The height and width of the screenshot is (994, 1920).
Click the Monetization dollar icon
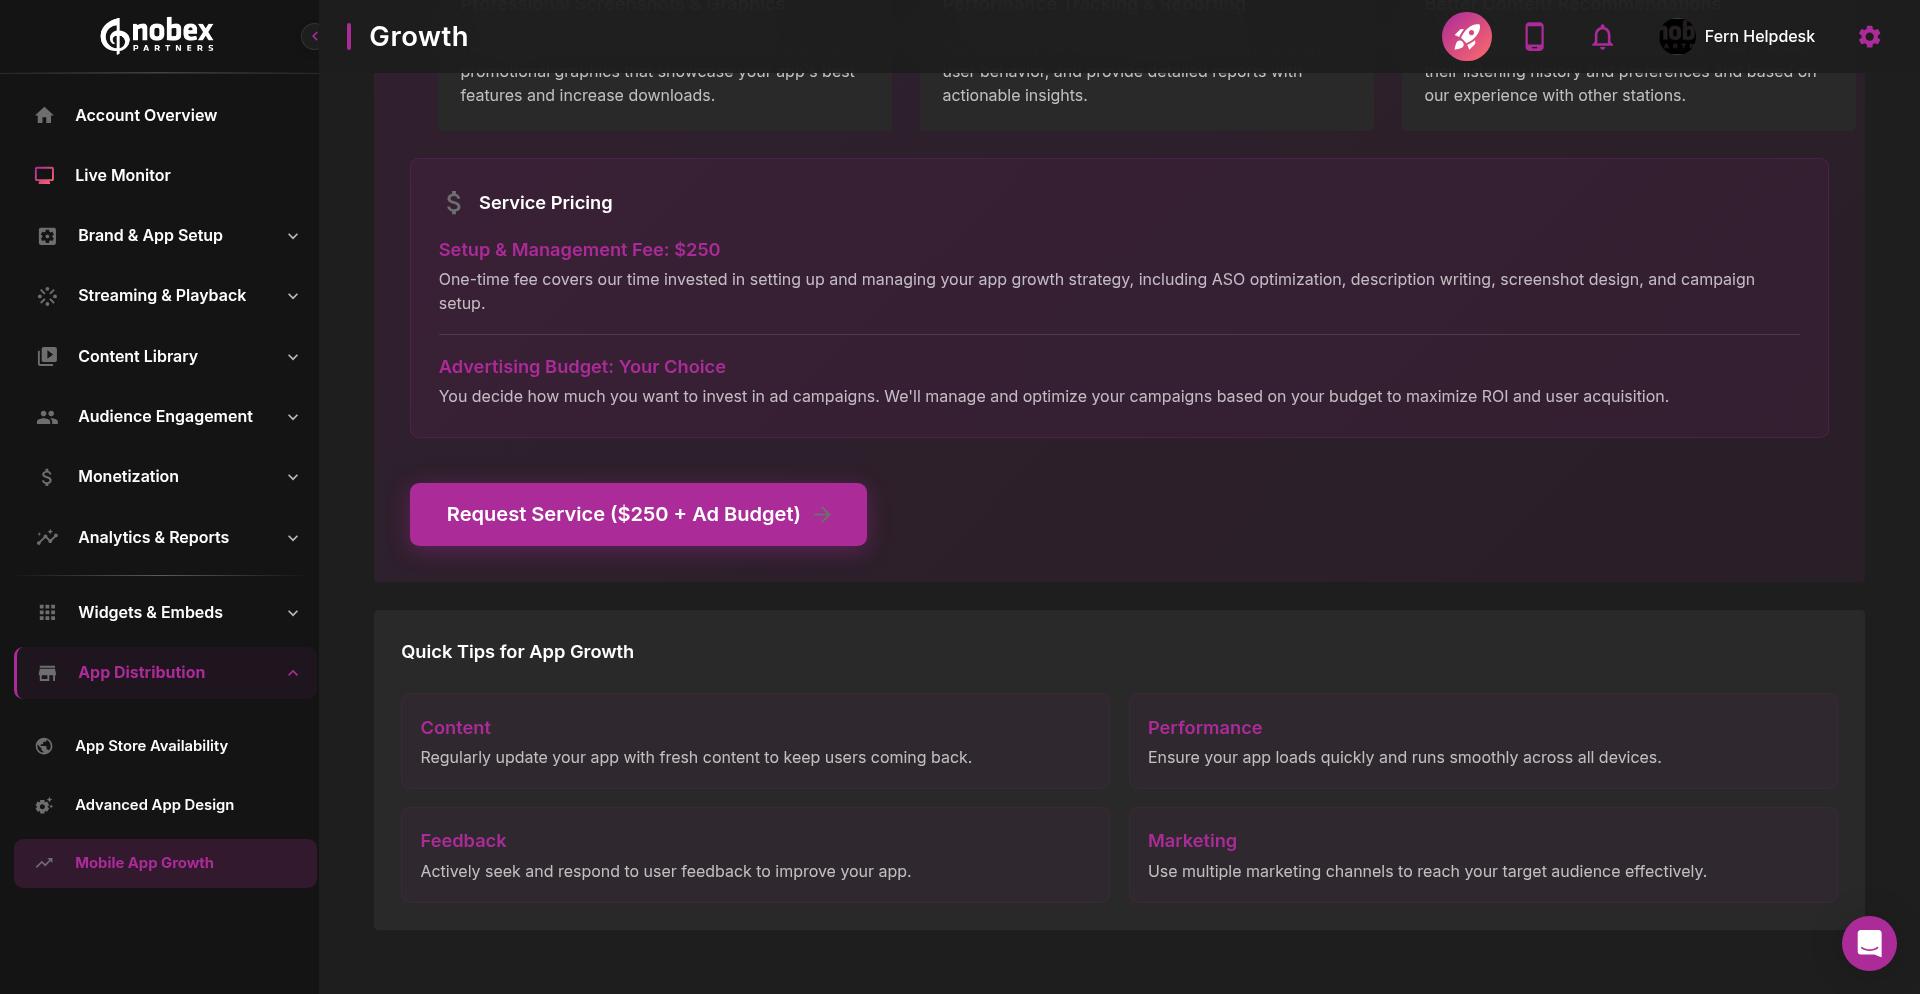tap(47, 477)
